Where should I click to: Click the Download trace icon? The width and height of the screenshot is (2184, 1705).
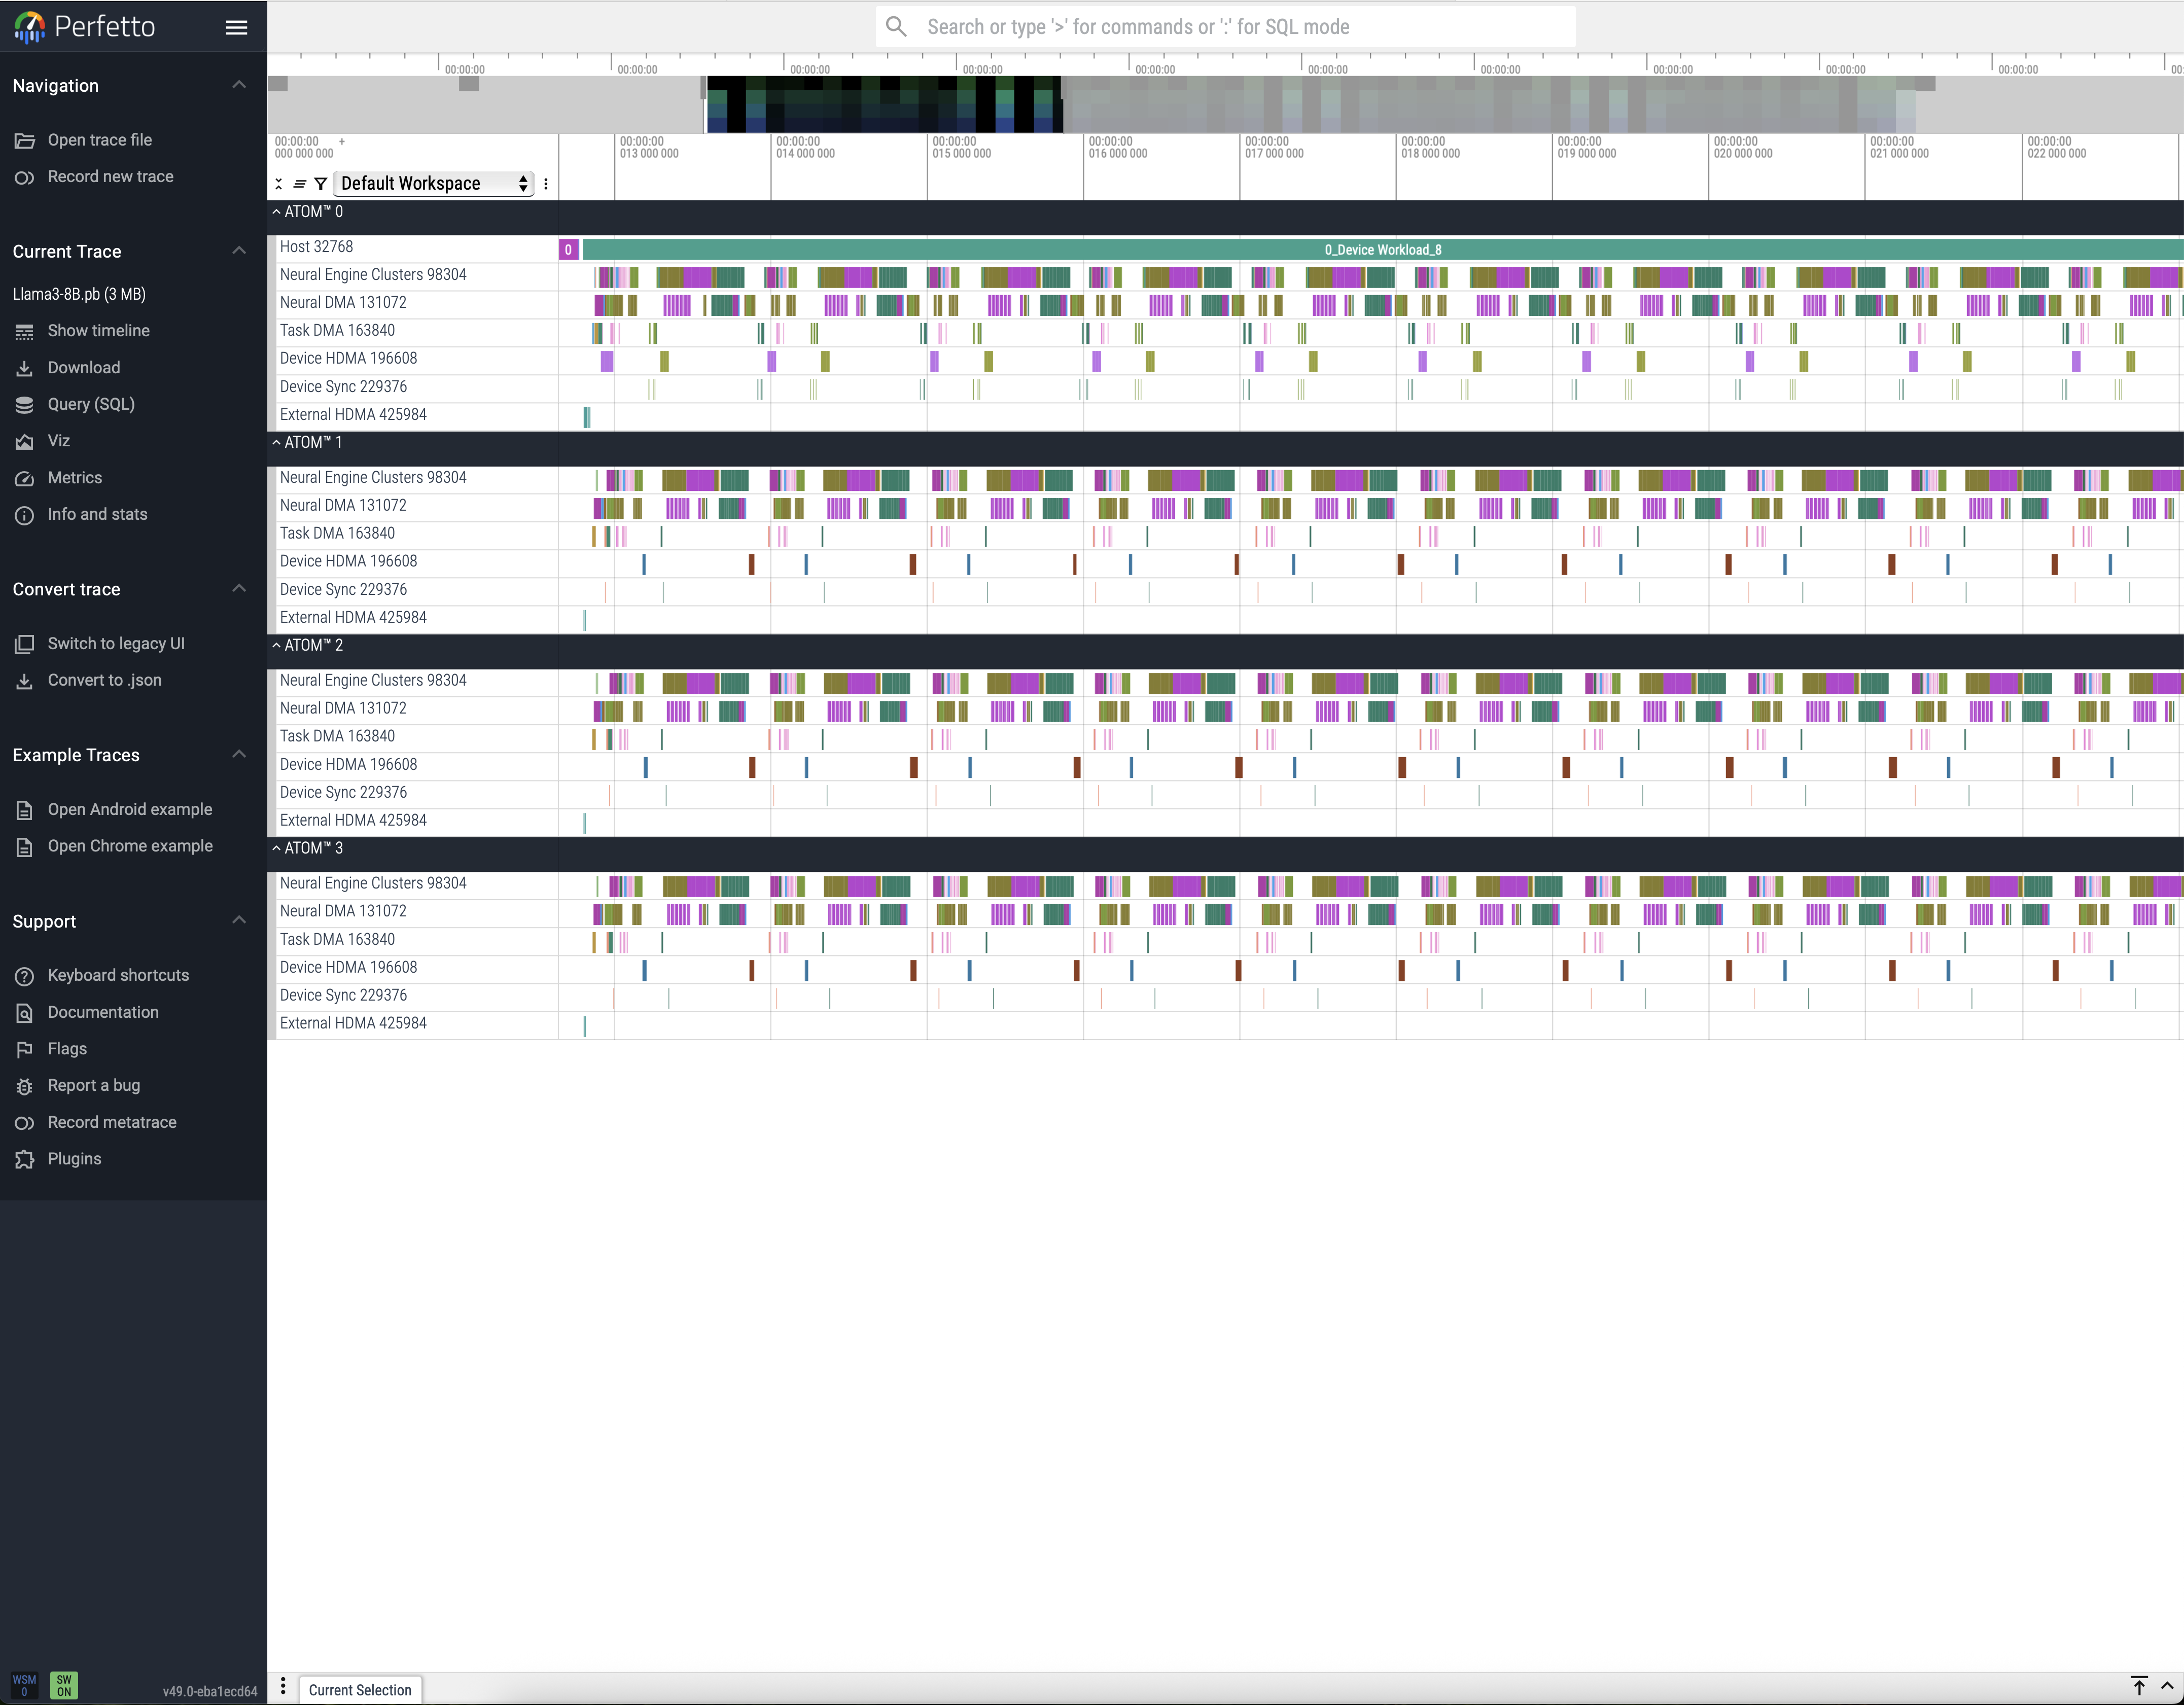(x=24, y=368)
